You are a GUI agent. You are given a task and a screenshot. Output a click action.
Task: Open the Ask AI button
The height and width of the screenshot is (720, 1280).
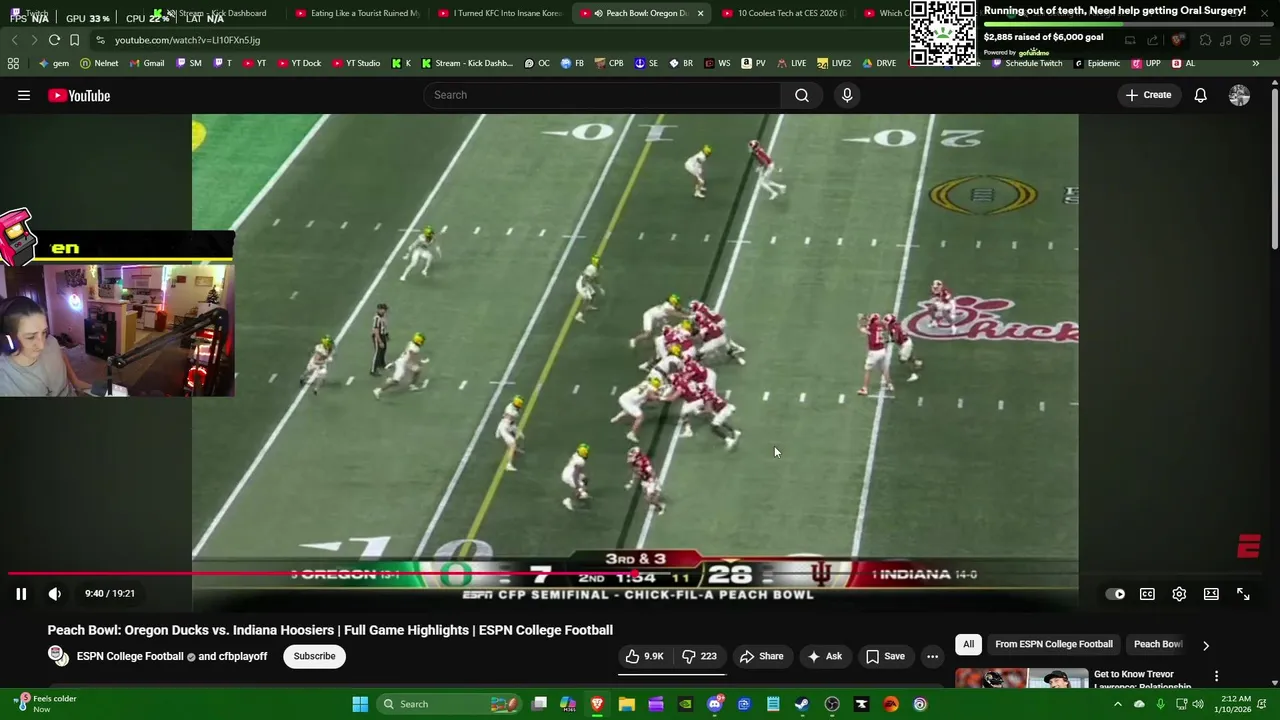click(x=825, y=656)
